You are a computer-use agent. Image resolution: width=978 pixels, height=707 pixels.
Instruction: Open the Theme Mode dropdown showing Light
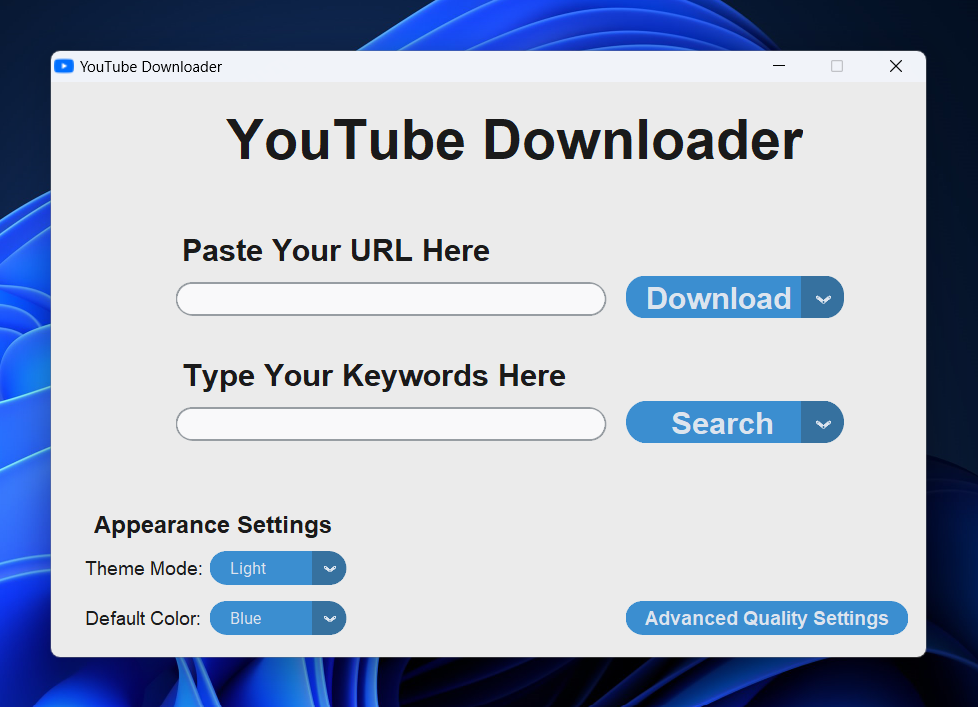click(278, 568)
